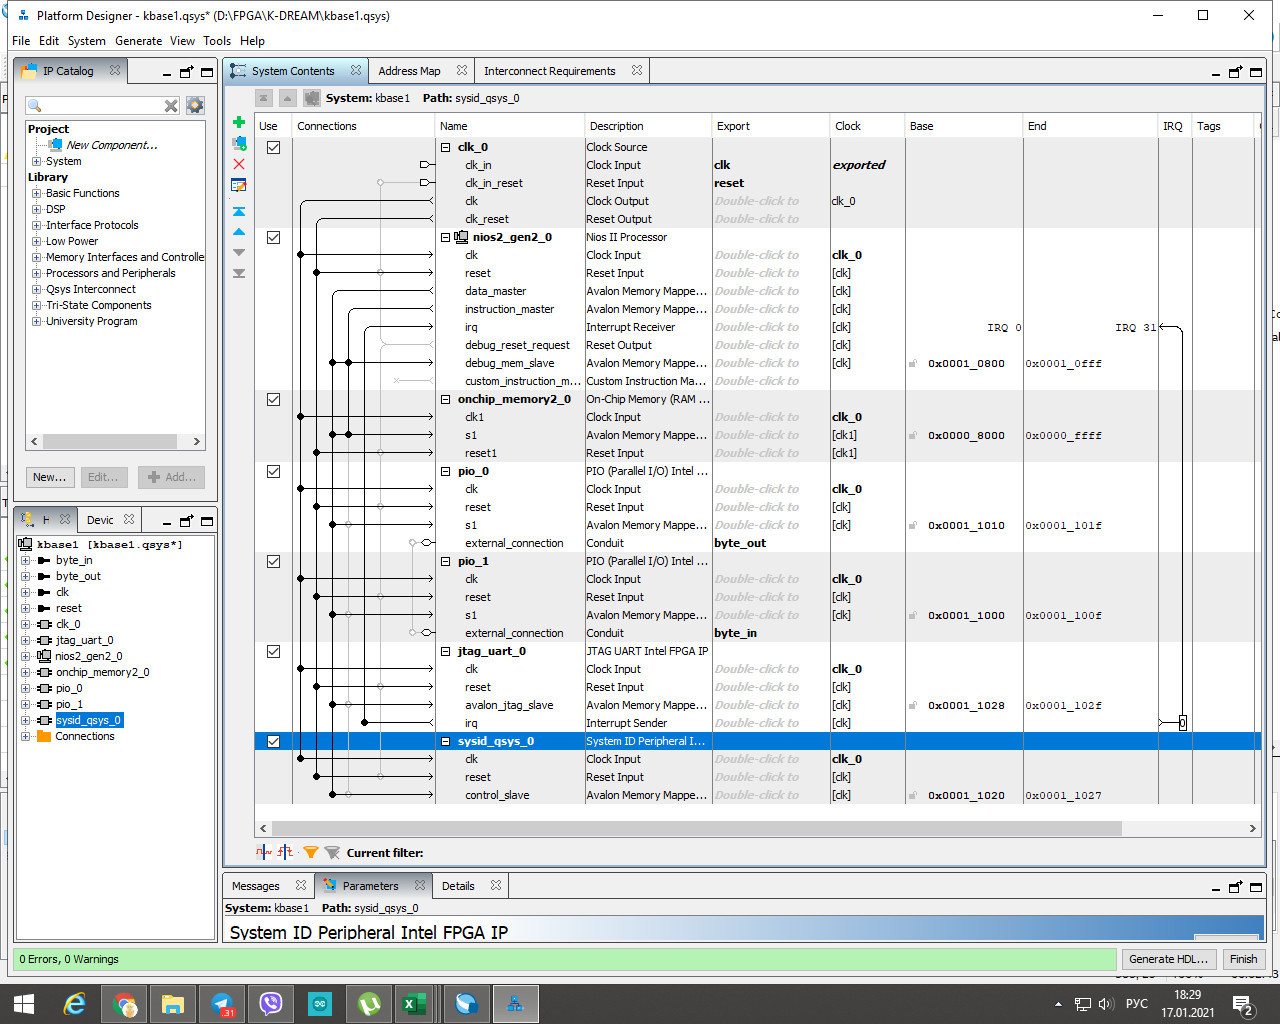Screen dimensions: 1280x1024
Task: Collapse the pio_0 component row
Action: click(446, 471)
